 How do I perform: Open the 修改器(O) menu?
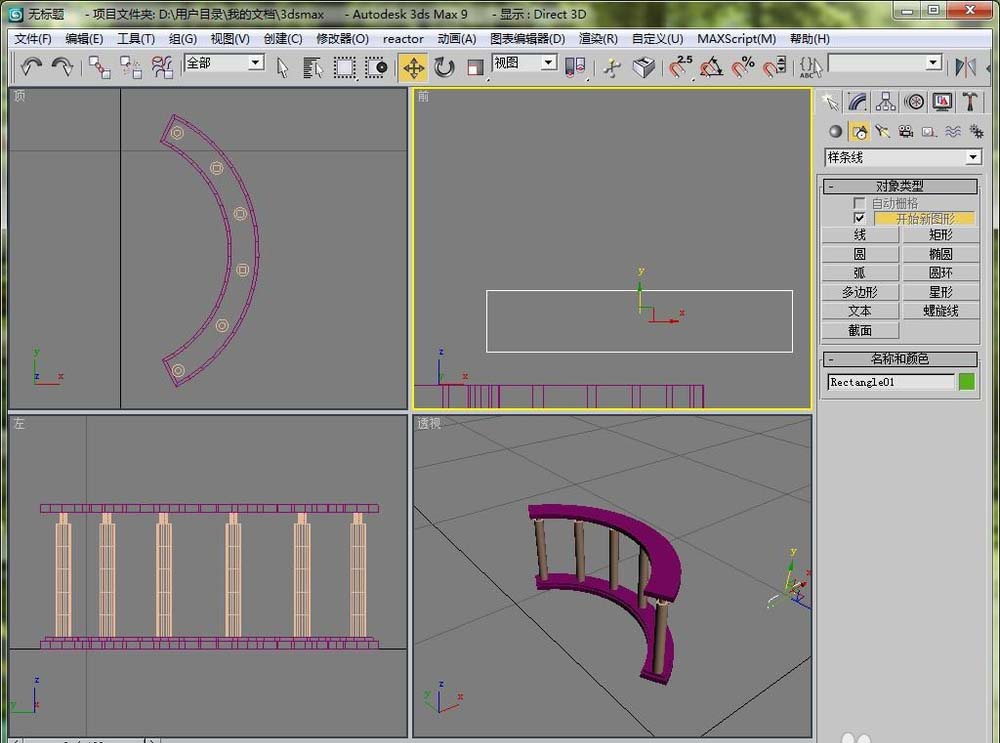pyautogui.click(x=342, y=38)
